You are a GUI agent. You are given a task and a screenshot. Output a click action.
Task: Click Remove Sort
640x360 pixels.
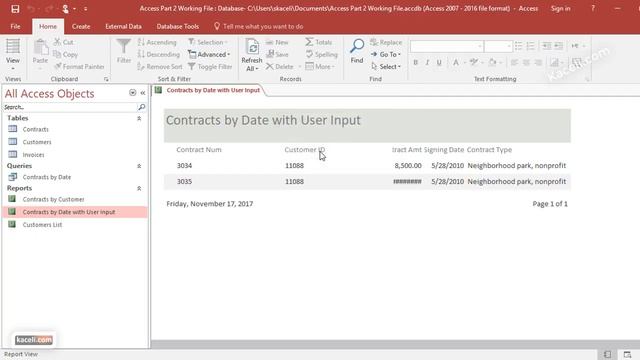[x=160, y=67]
